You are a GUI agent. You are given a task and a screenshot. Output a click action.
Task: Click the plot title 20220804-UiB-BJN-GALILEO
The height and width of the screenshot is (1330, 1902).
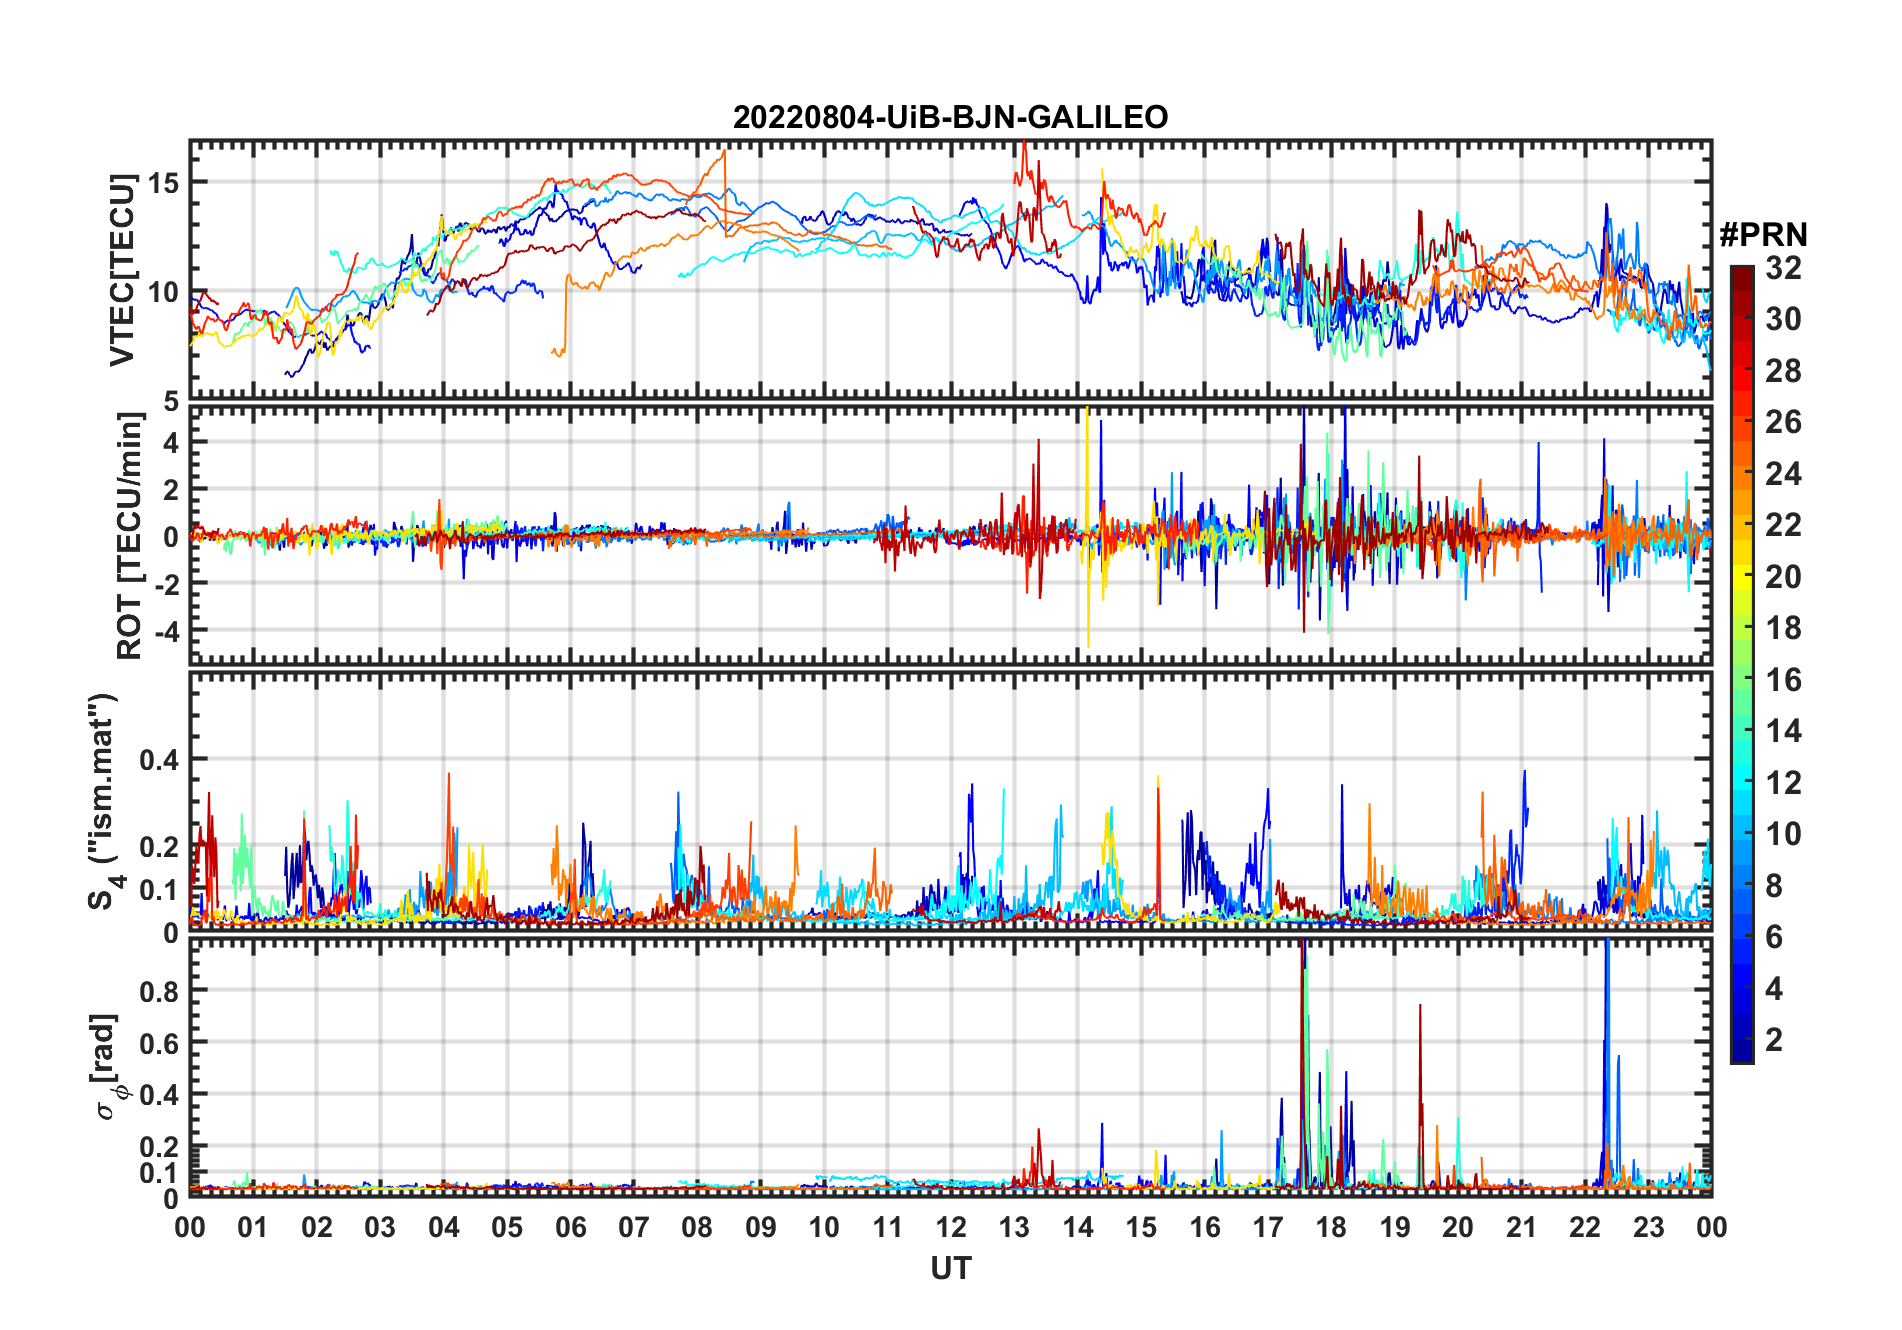click(x=950, y=117)
